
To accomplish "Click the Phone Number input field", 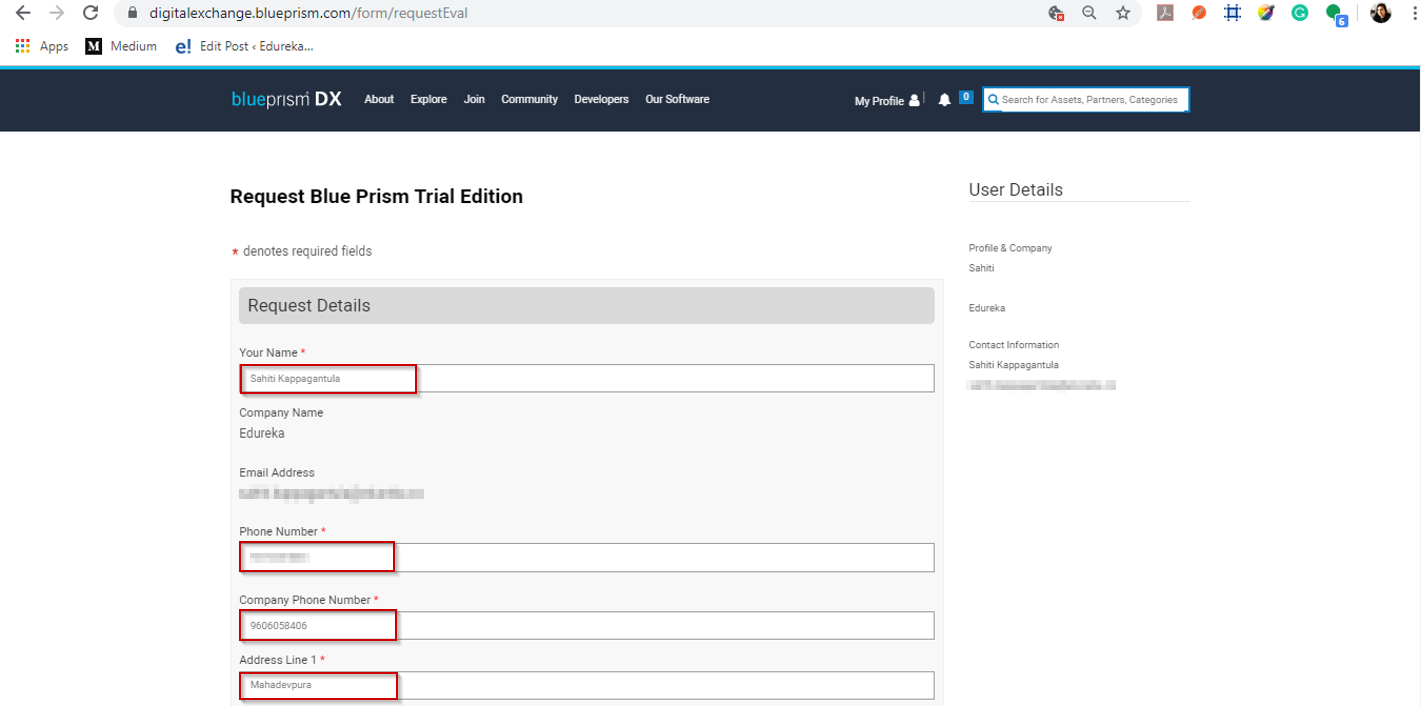I will (587, 557).
